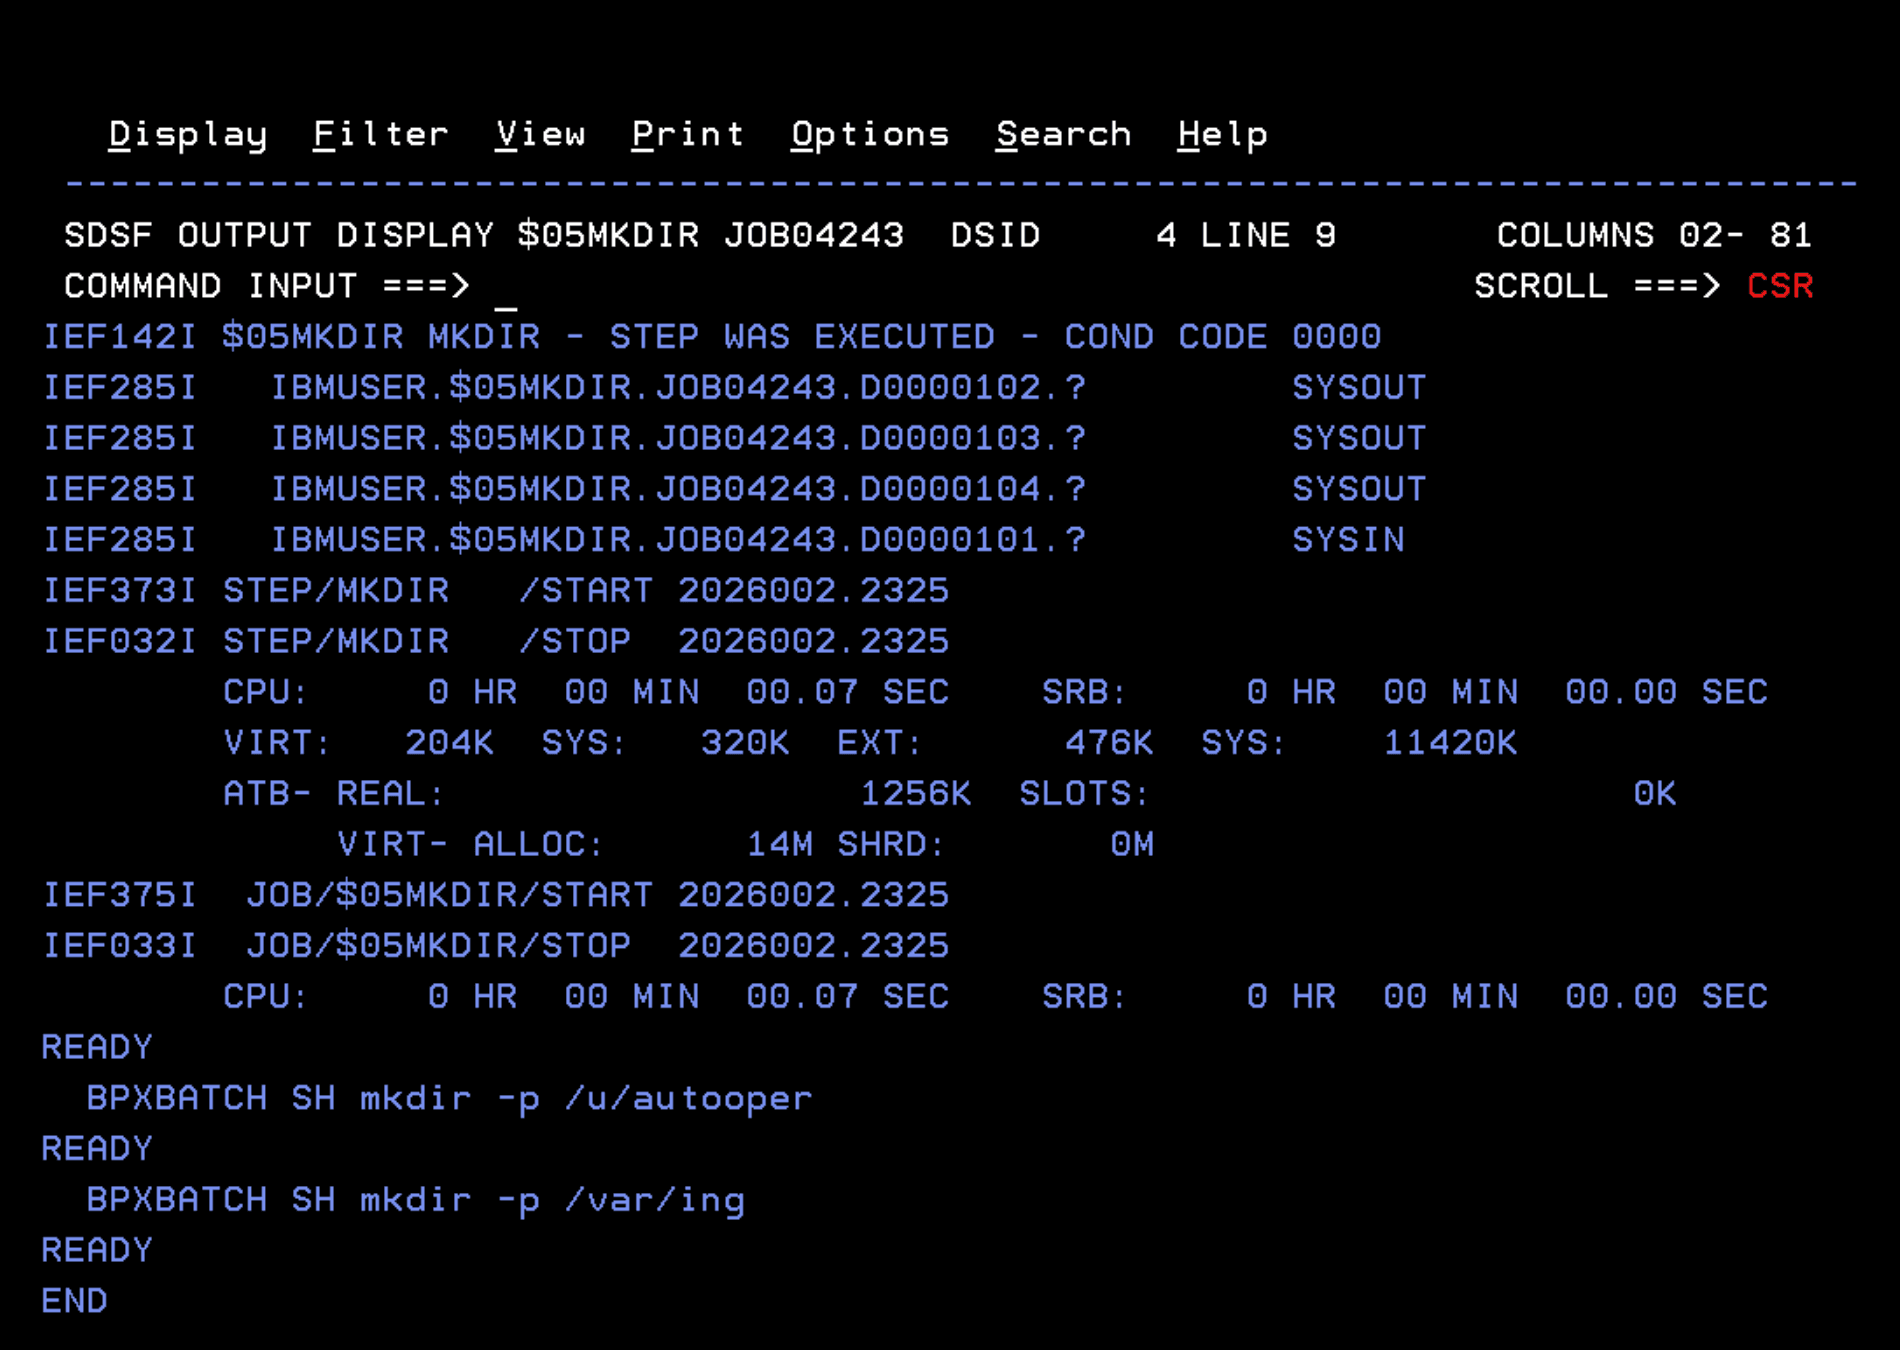Open the Help menu
The height and width of the screenshot is (1350, 1900).
[1222, 134]
